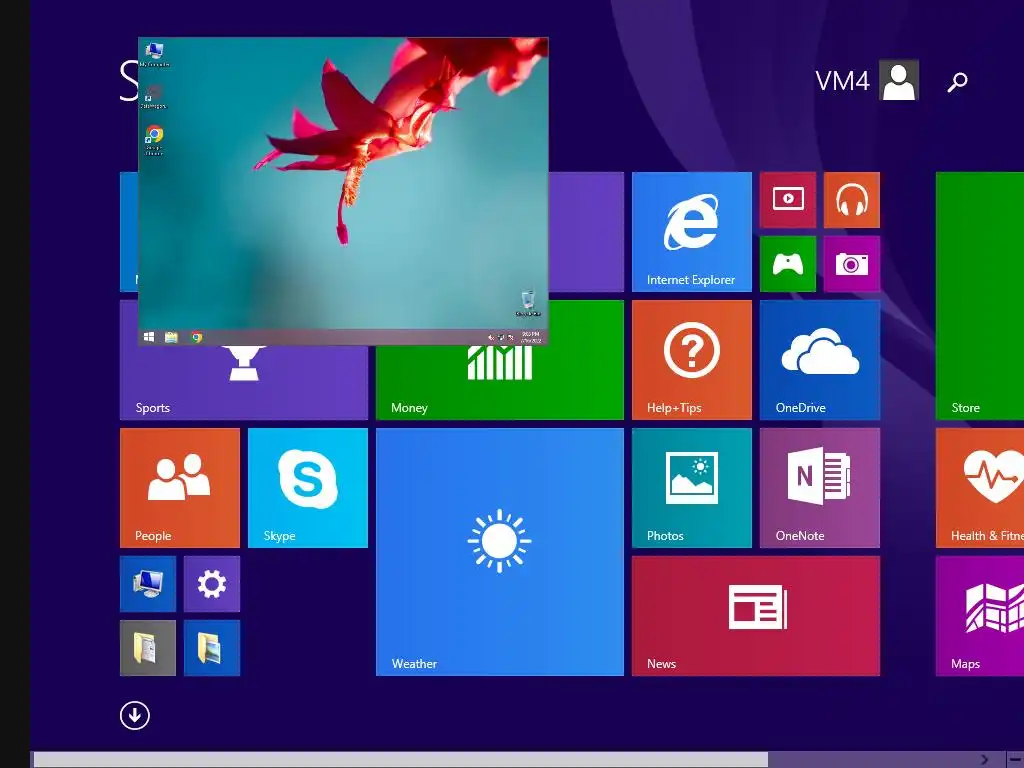The height and width of the screenshot is (768, 1024).
Task: Click File Explorer in preview taskbar
Action: coord(171,337)
